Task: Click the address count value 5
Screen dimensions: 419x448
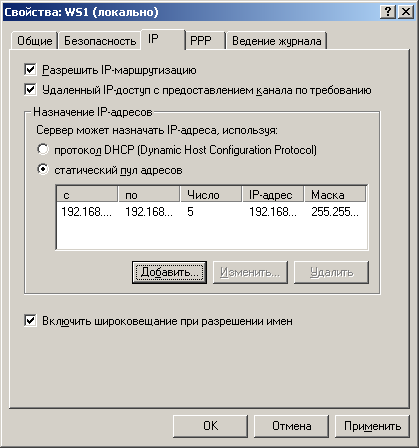Action: point(190,212)
